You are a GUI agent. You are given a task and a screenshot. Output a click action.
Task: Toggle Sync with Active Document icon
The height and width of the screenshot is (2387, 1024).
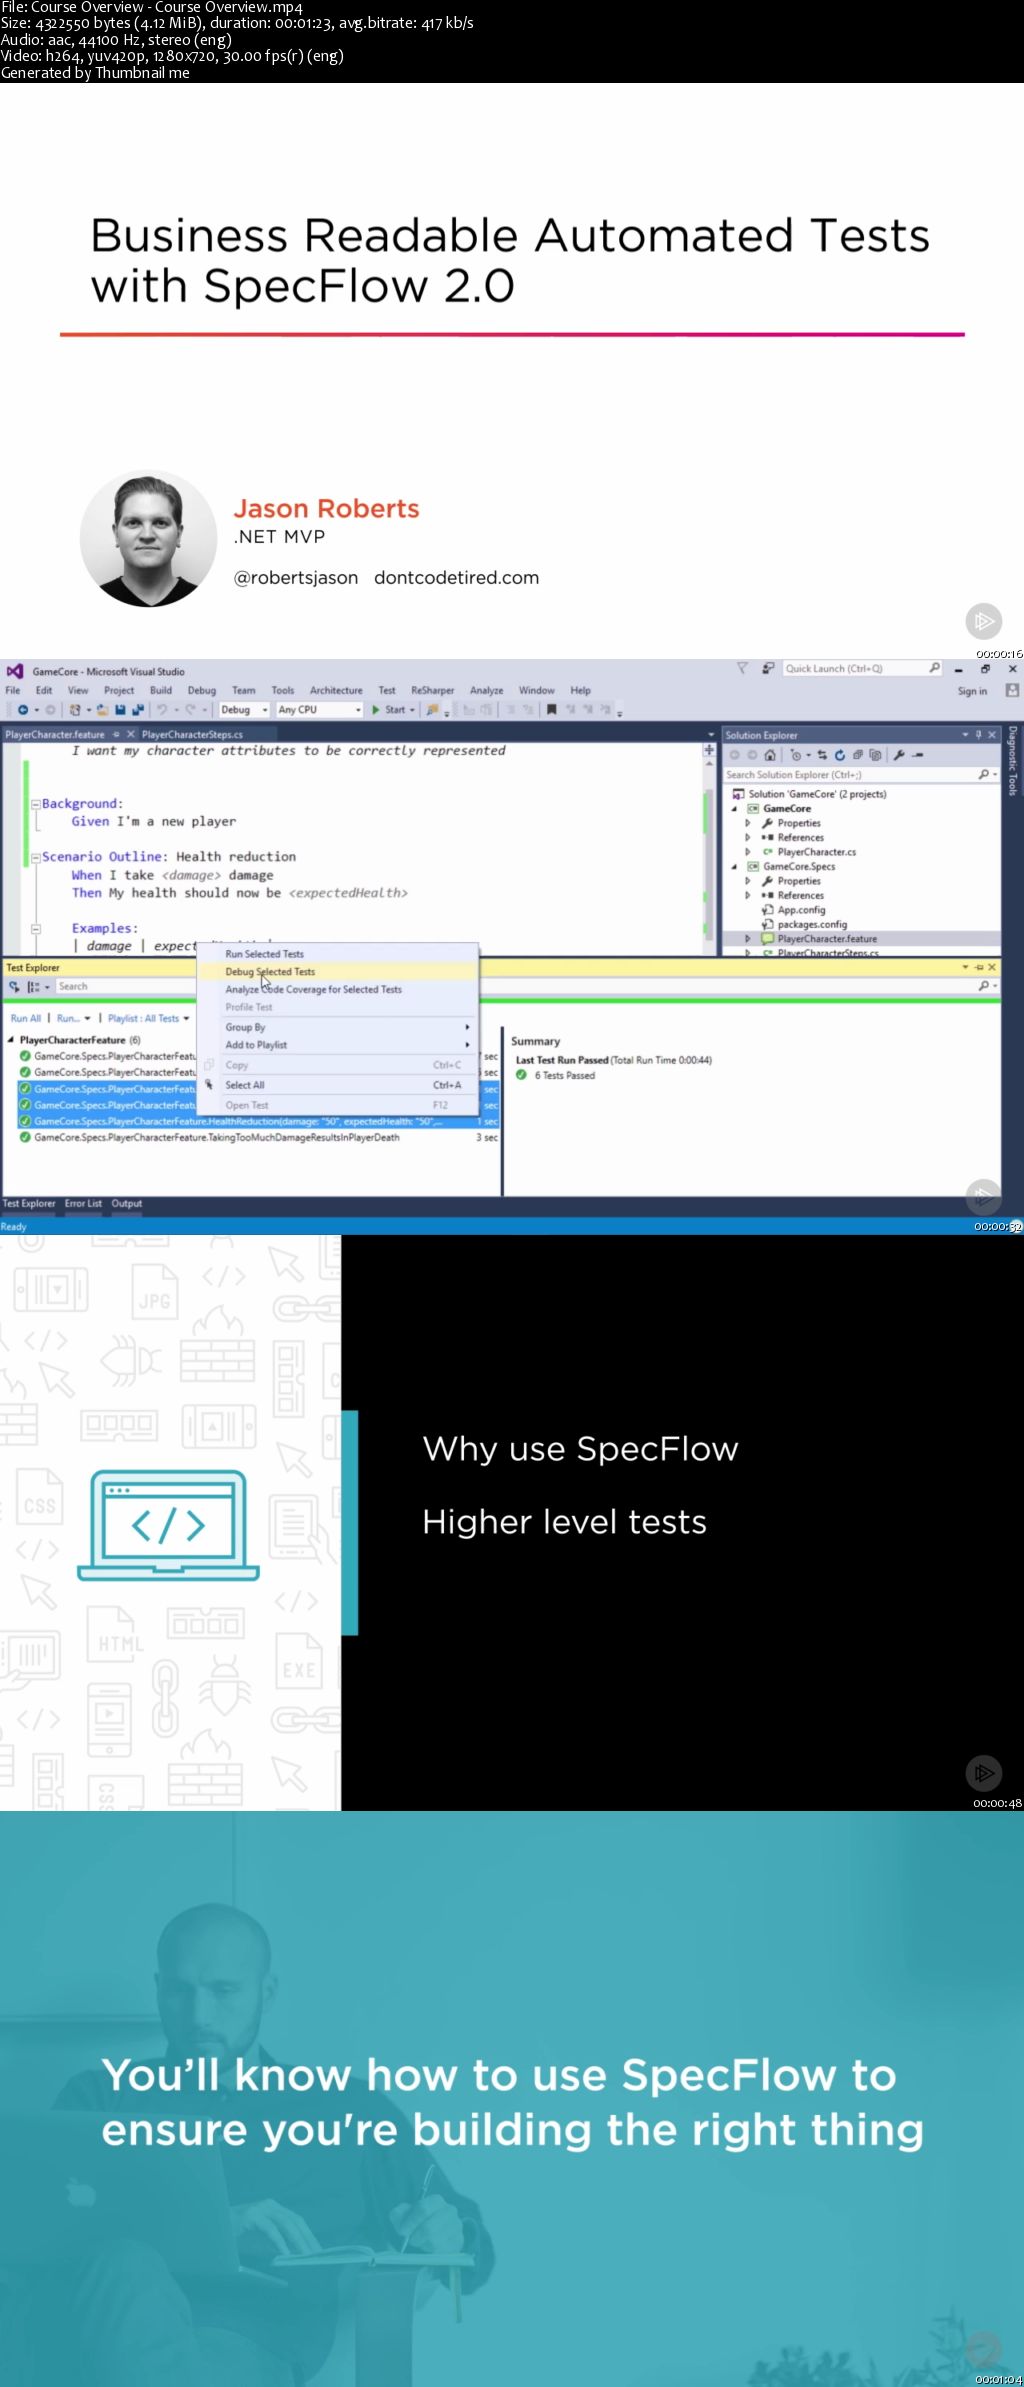[822, 755]
